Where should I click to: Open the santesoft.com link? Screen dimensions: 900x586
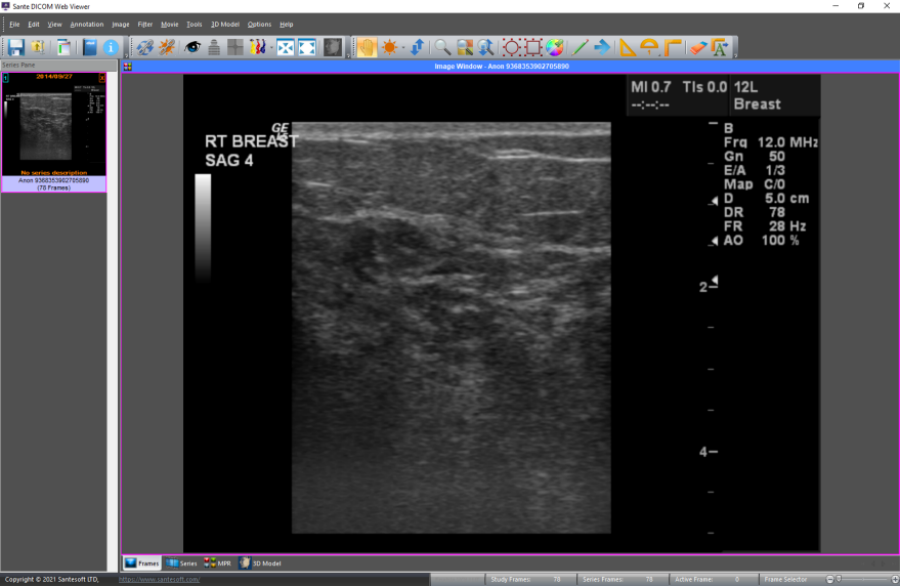tap(159, 580)
